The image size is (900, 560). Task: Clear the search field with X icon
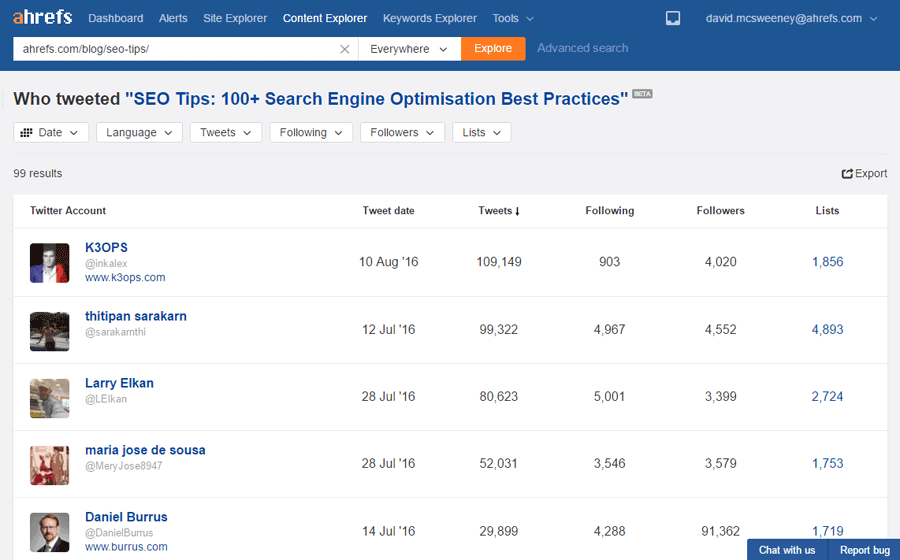tap(344, 49)
